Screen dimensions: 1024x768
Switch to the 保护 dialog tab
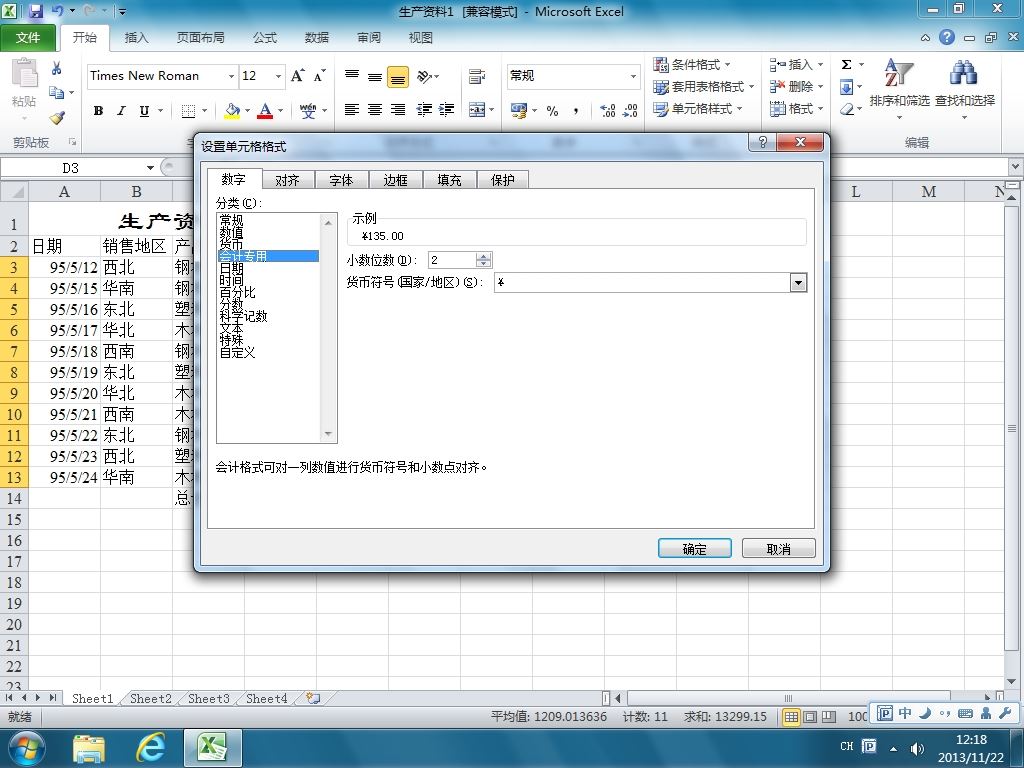[503, 180]
